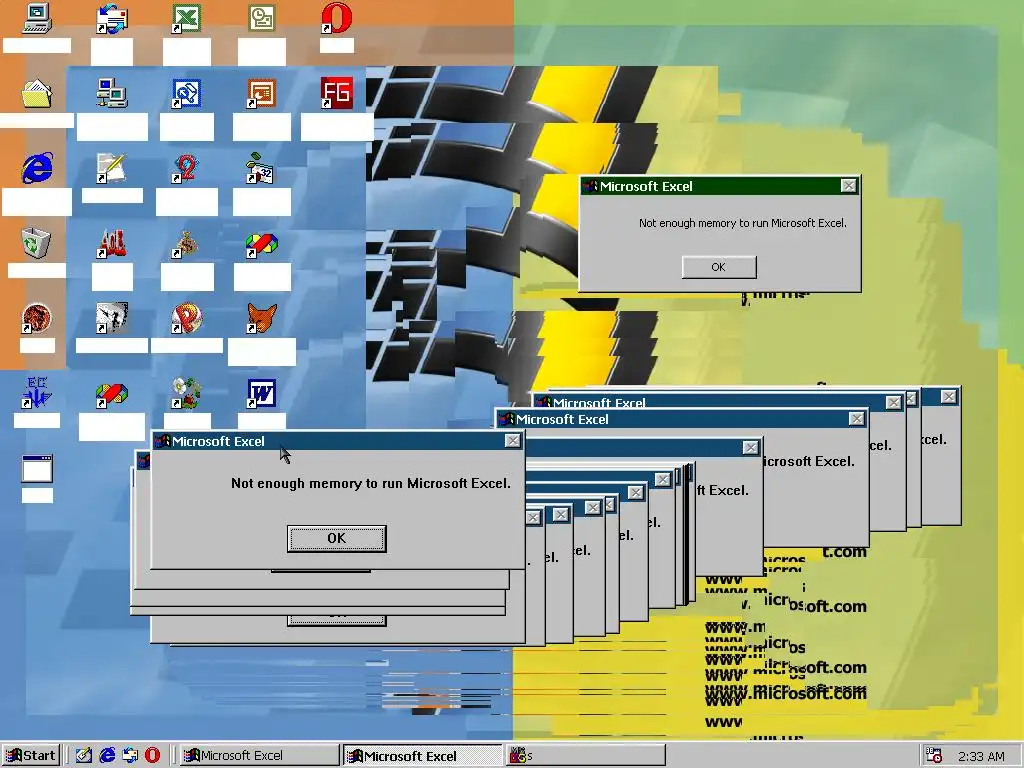Select the round fiery-red globe desktop shortcut

[37, 319]
